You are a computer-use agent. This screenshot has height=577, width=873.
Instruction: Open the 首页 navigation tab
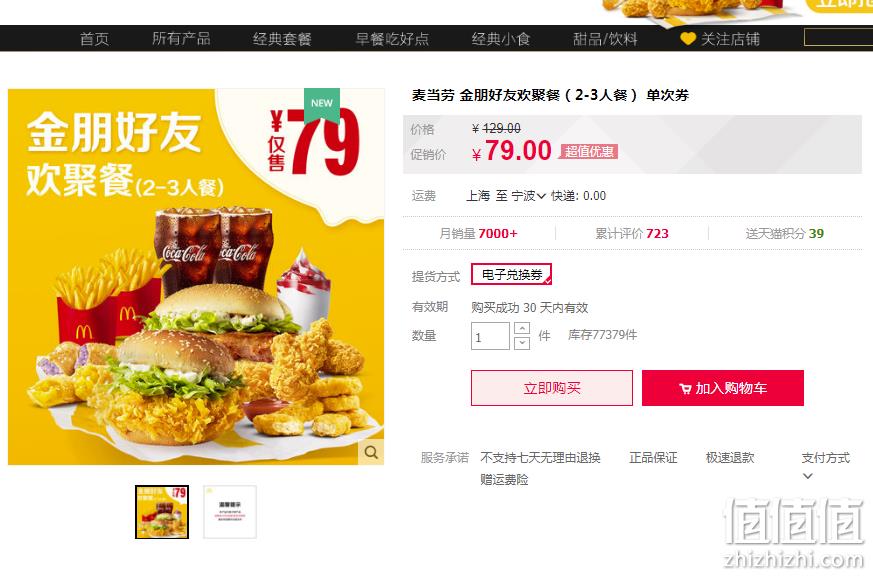pyautogui.click(x=94, y=39)
